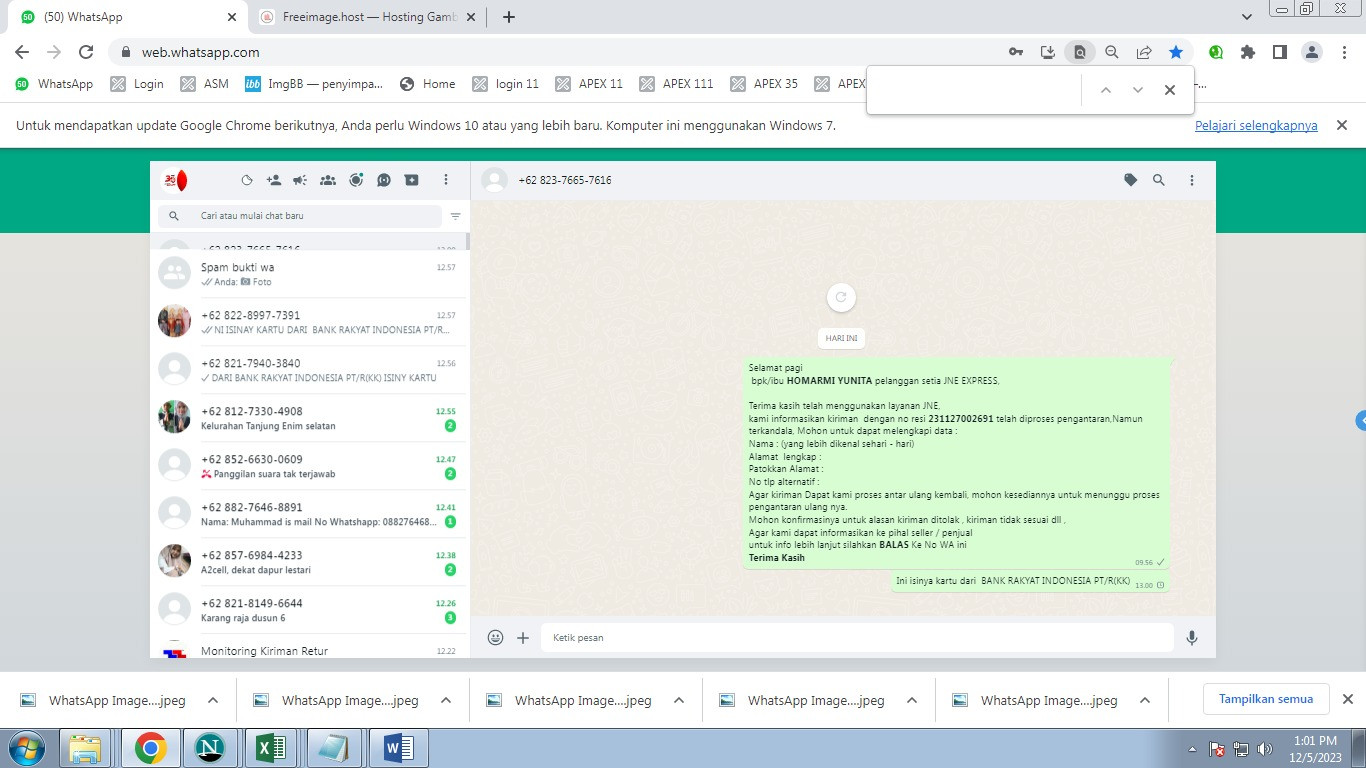Open chat with +62 822-8997-7391

(x=309, y=322)
